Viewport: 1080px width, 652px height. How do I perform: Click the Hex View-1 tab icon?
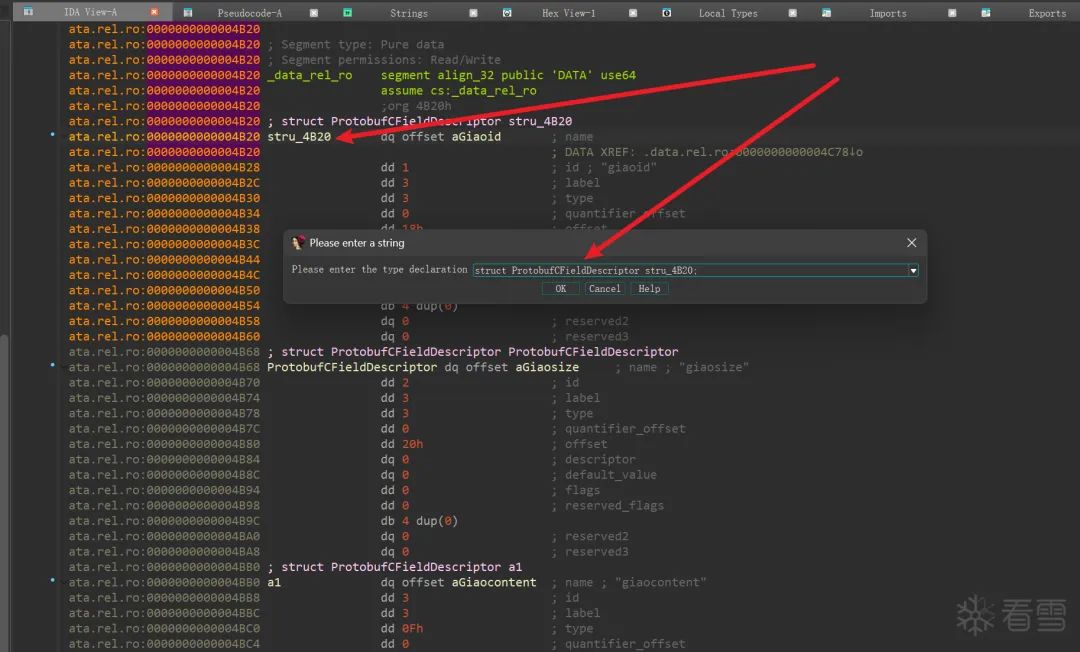click(x=507, y=12)
